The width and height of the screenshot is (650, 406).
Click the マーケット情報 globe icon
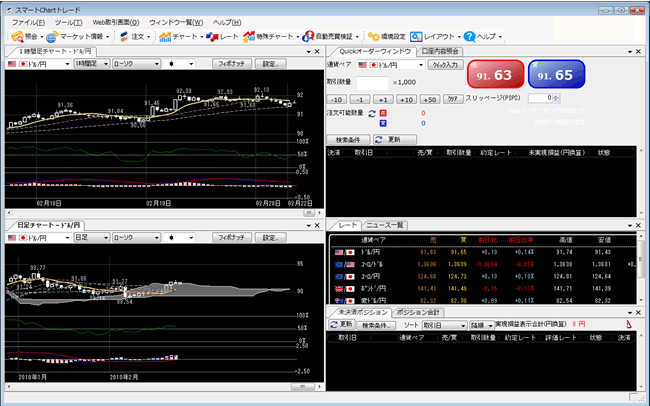click(x=51, y=37)
